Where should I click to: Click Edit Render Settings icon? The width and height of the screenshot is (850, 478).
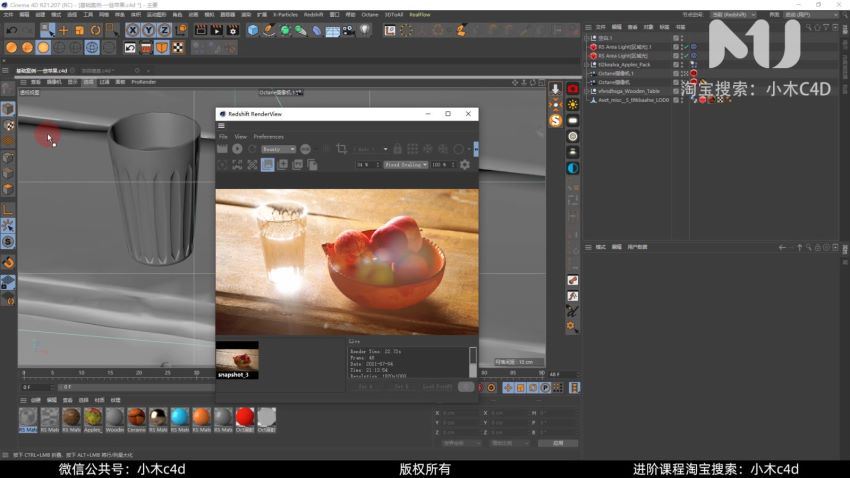(x=233, y=30)
